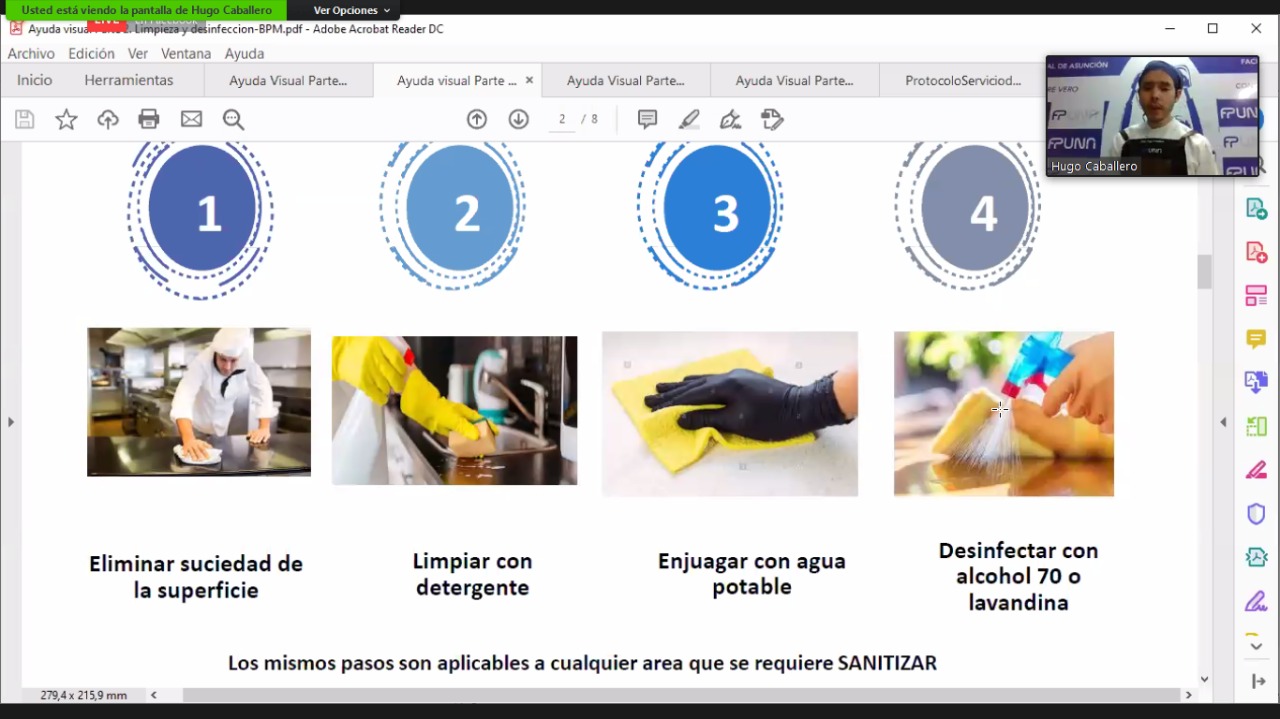Open the Herramientas tab

128,80
